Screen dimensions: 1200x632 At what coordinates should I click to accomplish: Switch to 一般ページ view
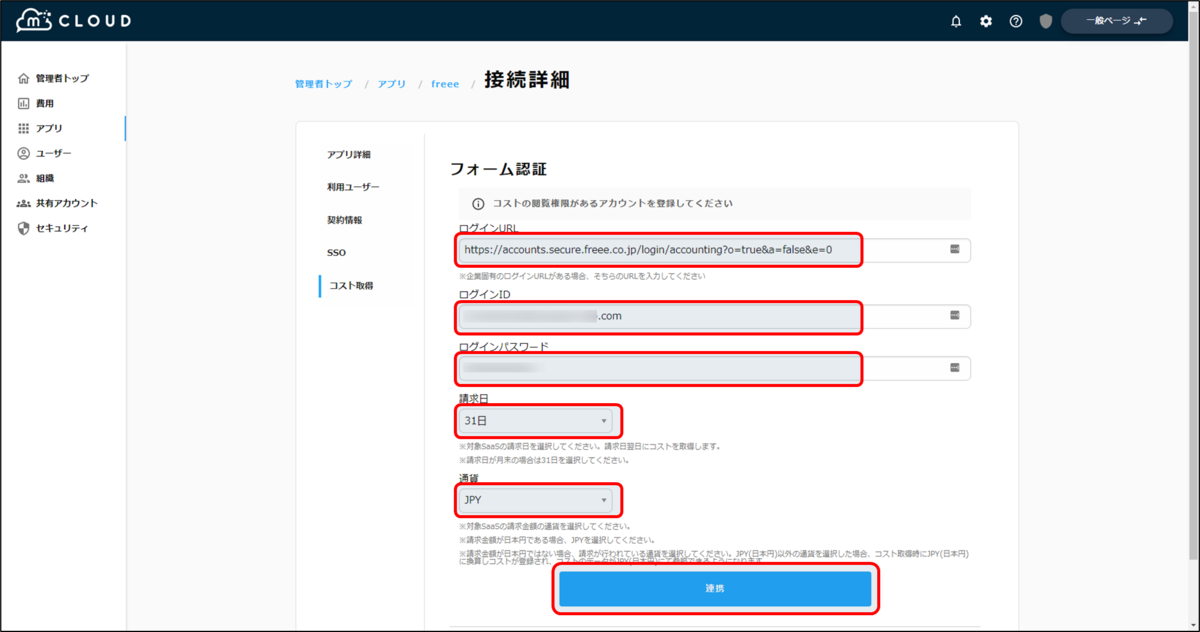click(1117, 21)
